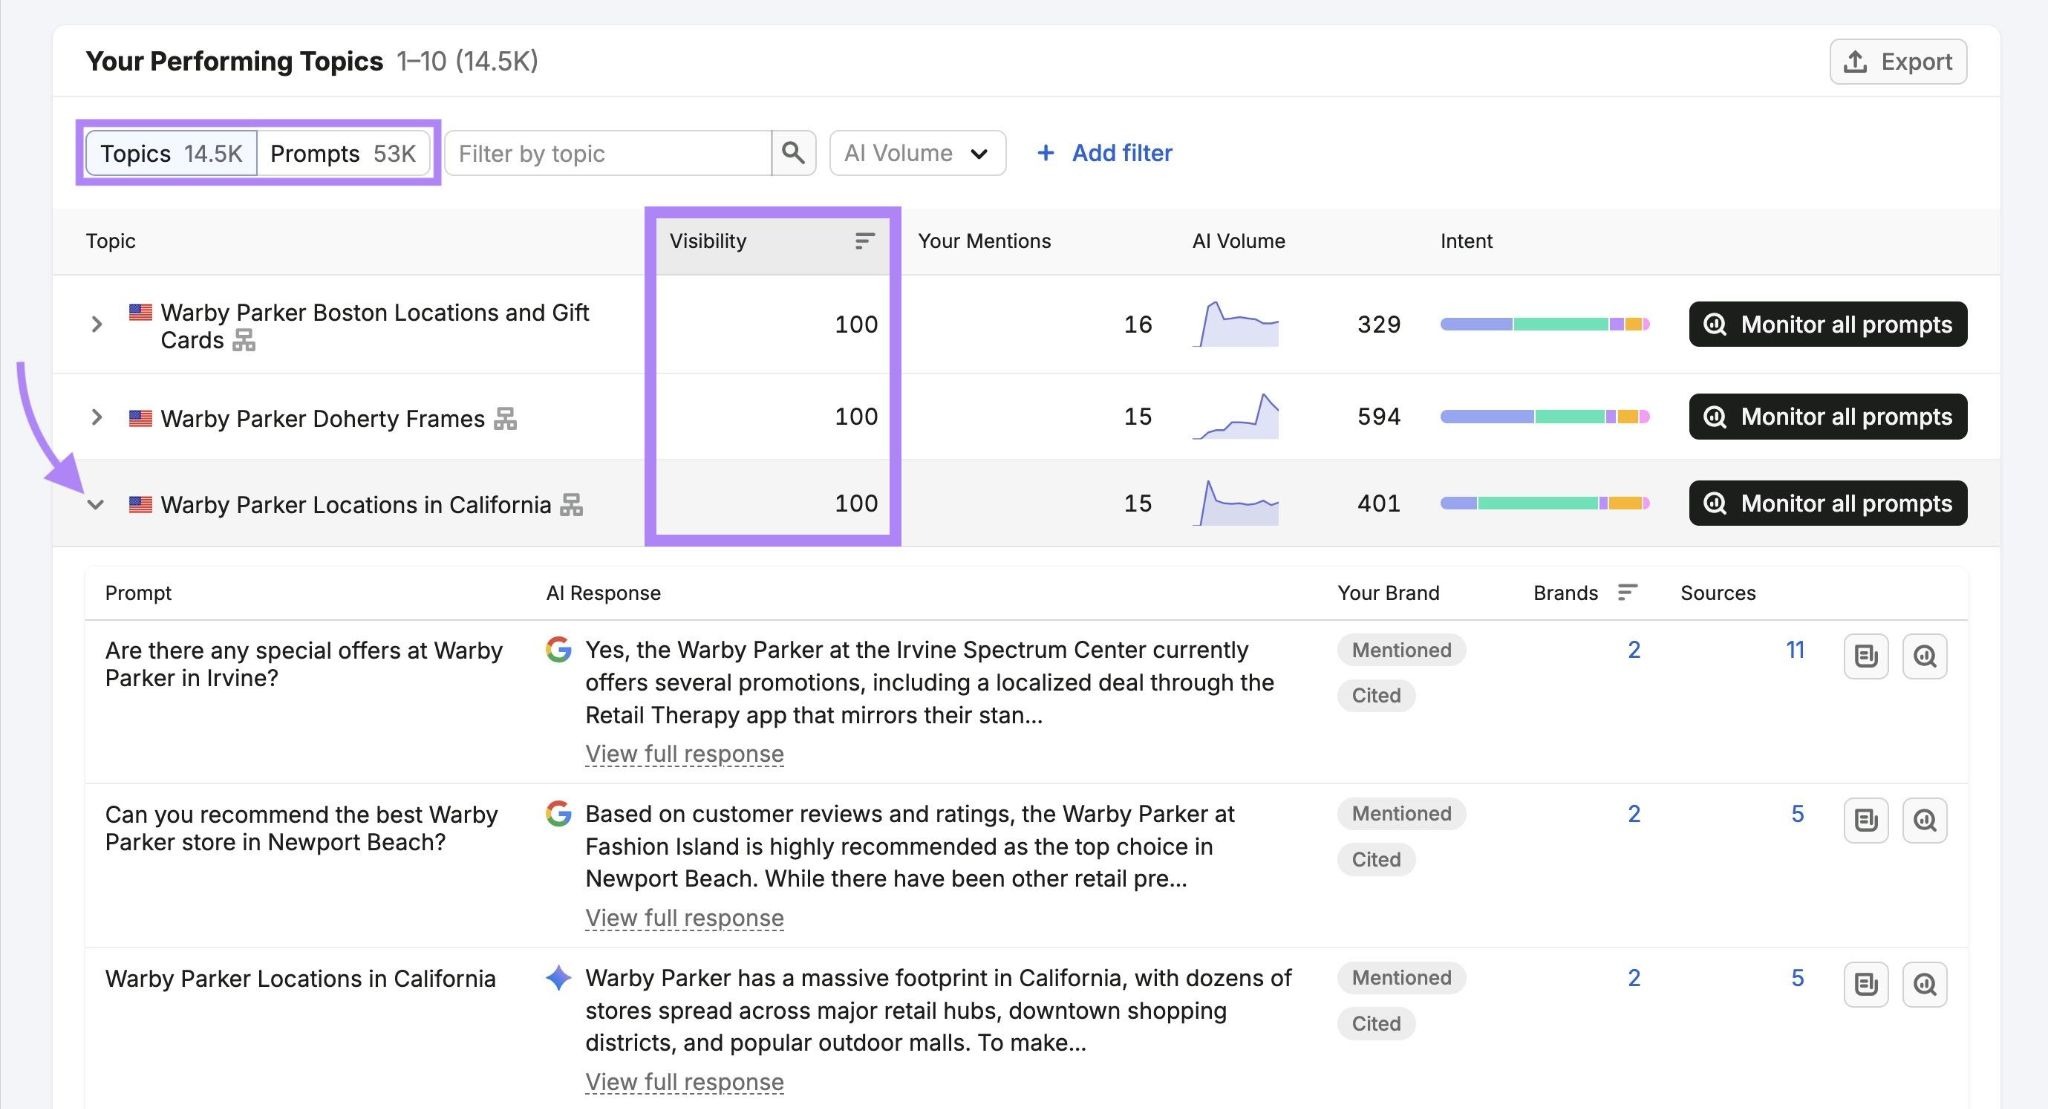2048x1109 pixels.
Task: Open the AI Volume filter dropdown
Action: (918, 153)
